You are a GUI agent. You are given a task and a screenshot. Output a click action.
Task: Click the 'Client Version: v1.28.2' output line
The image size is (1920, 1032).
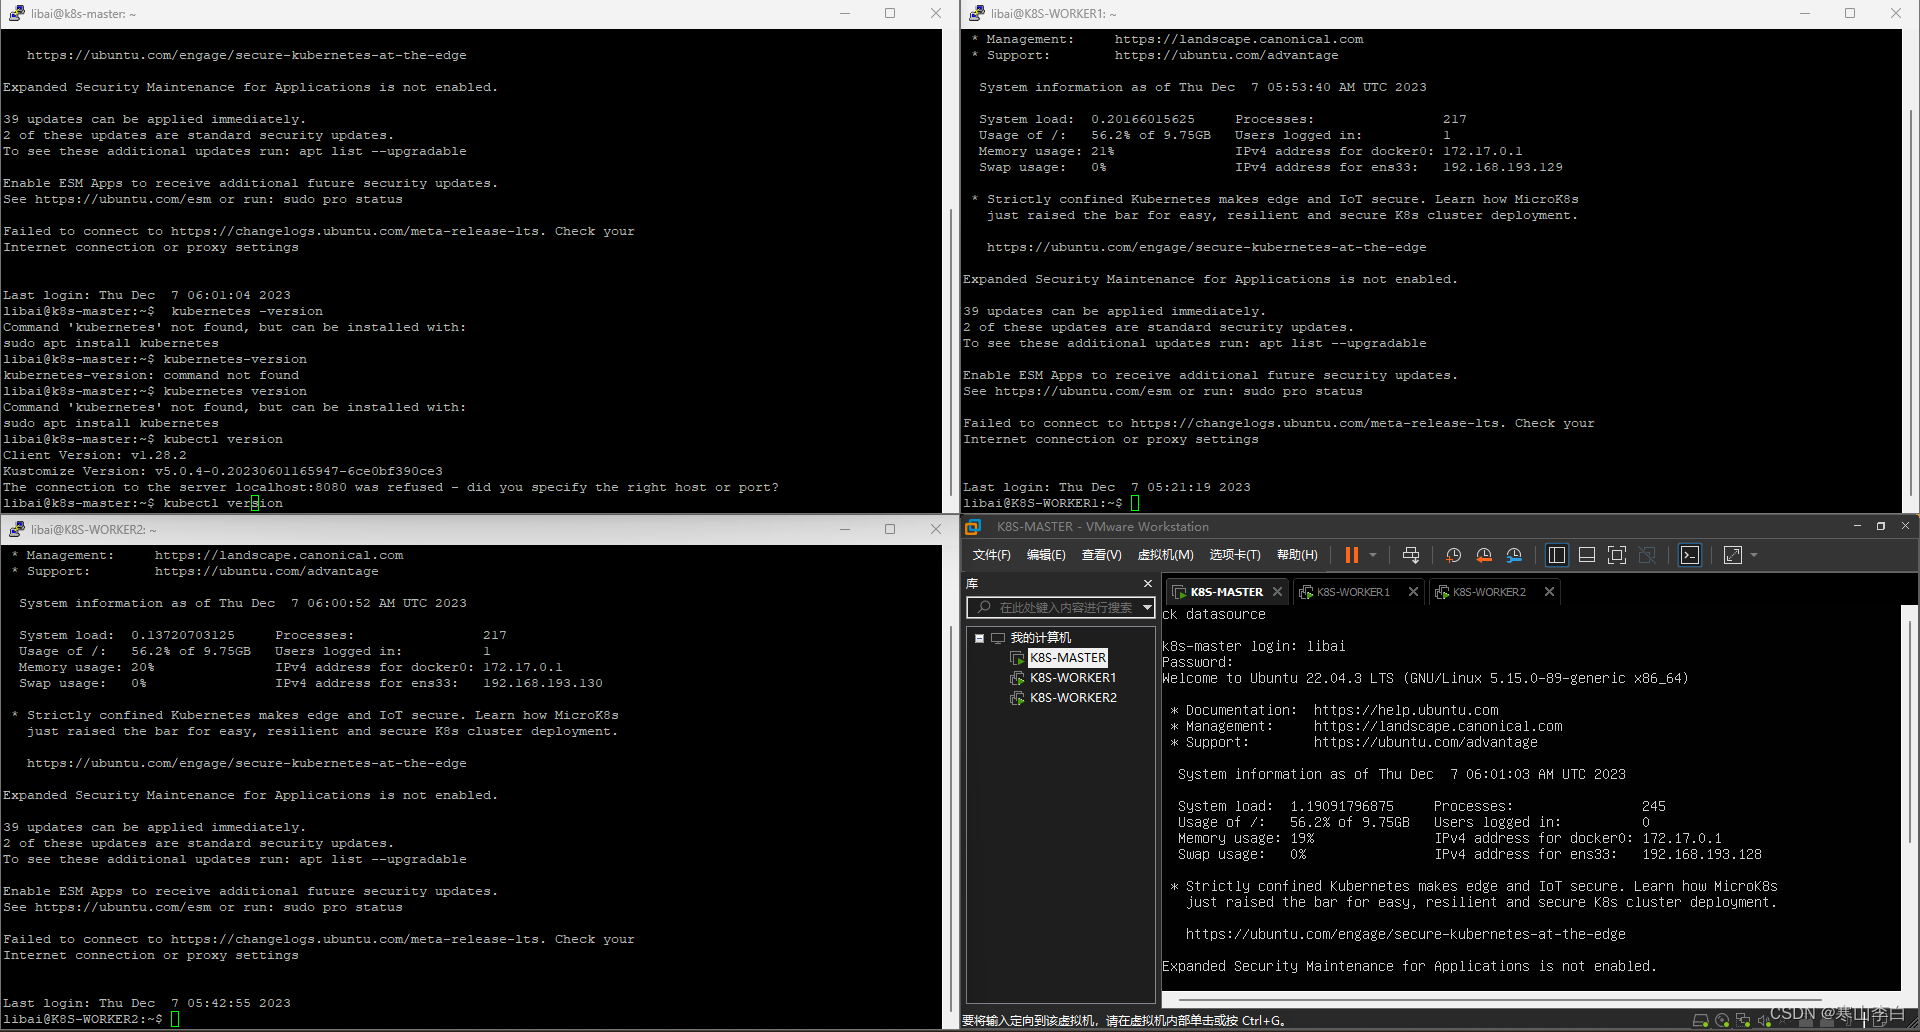(x=95, y=455)
